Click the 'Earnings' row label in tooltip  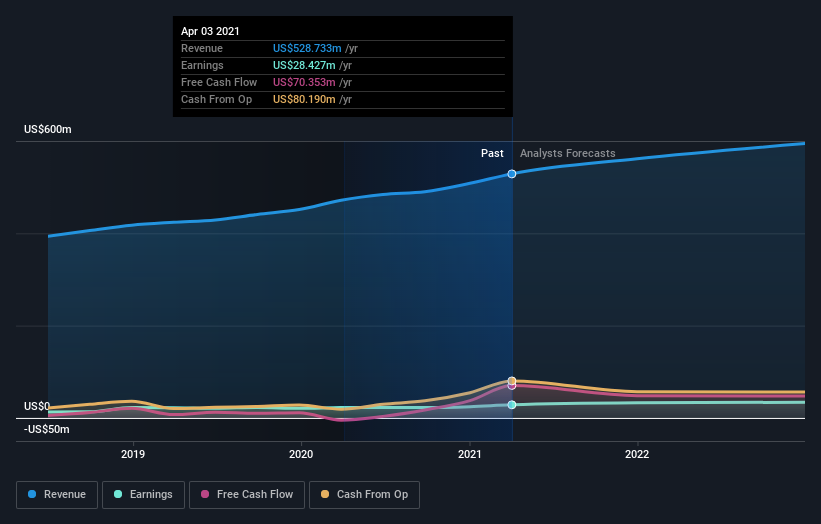(x=202, y=65)
